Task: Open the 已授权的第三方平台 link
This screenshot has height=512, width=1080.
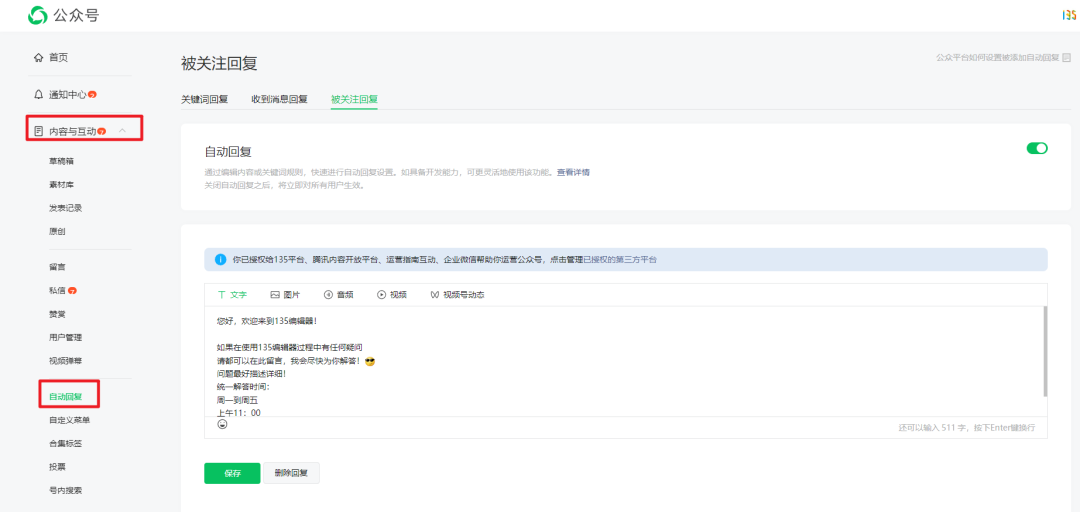Action: (620, 260)
